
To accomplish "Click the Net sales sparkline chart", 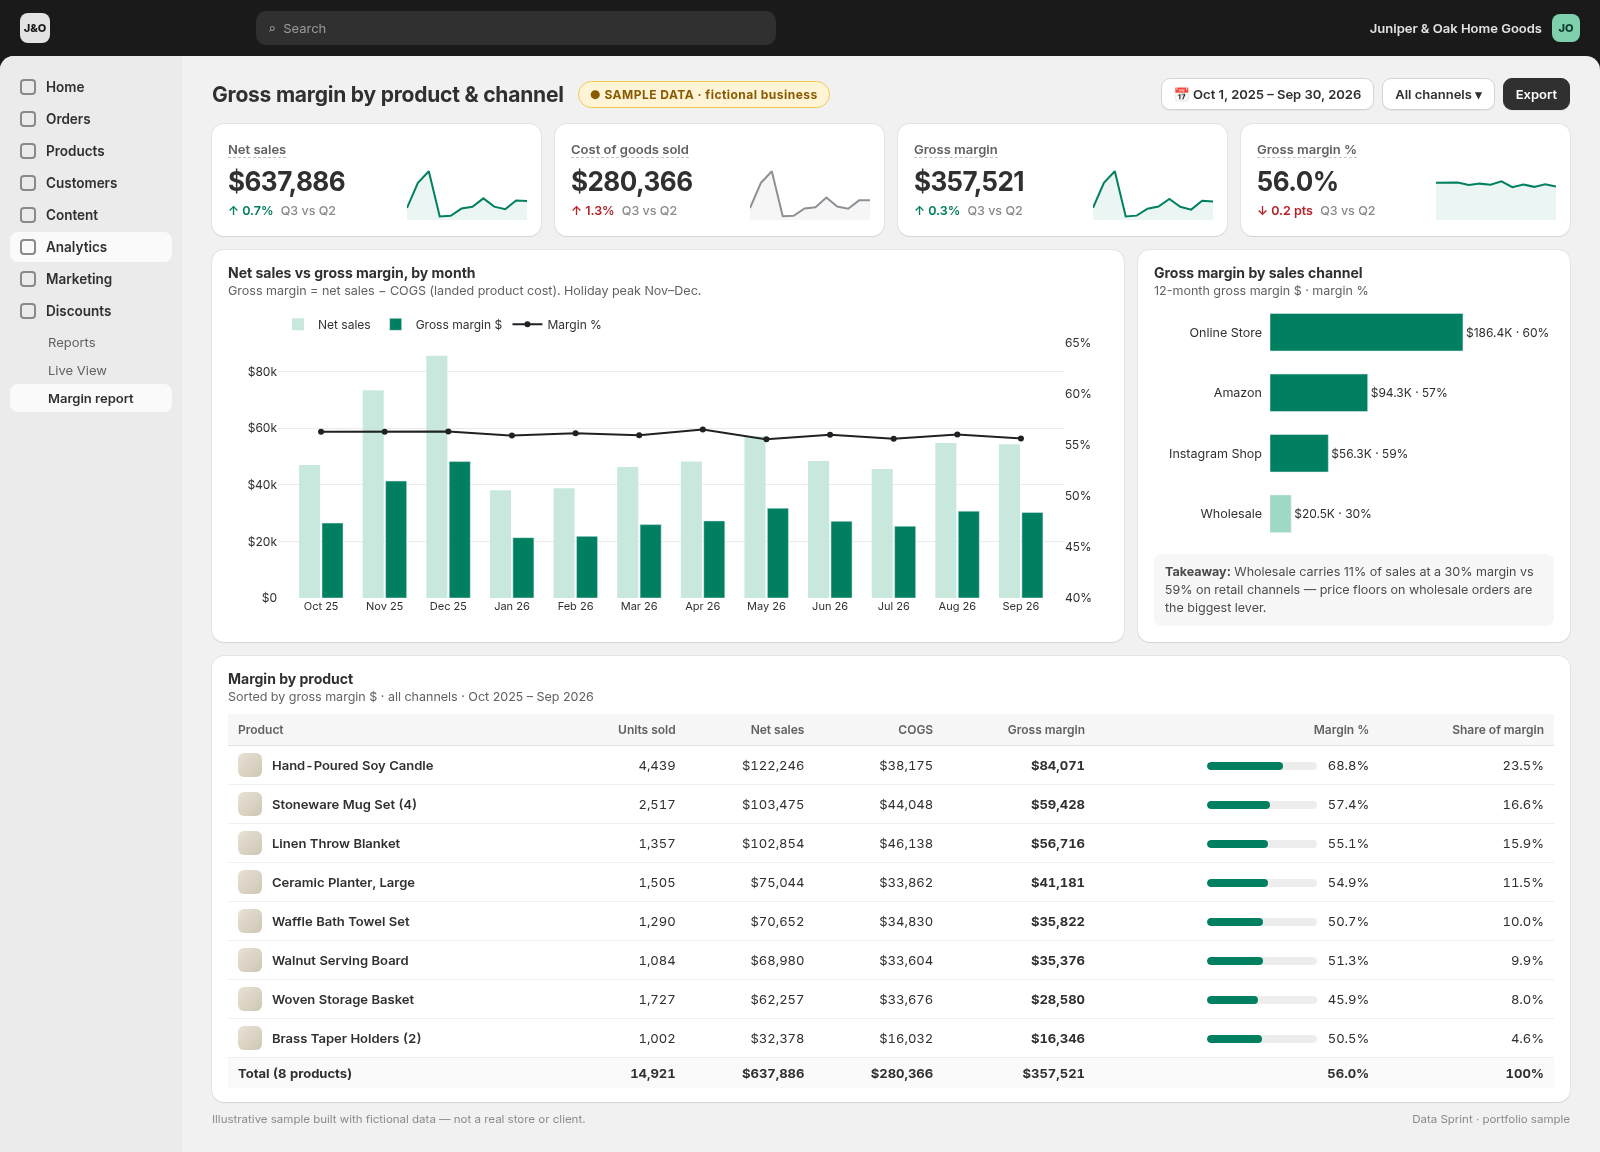I will click(467, 194).
